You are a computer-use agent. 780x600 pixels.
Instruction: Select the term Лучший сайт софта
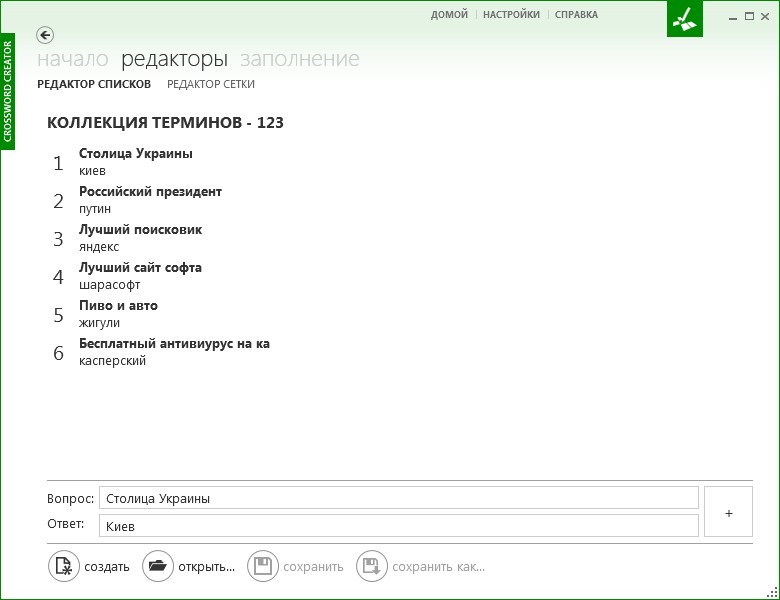140,268
